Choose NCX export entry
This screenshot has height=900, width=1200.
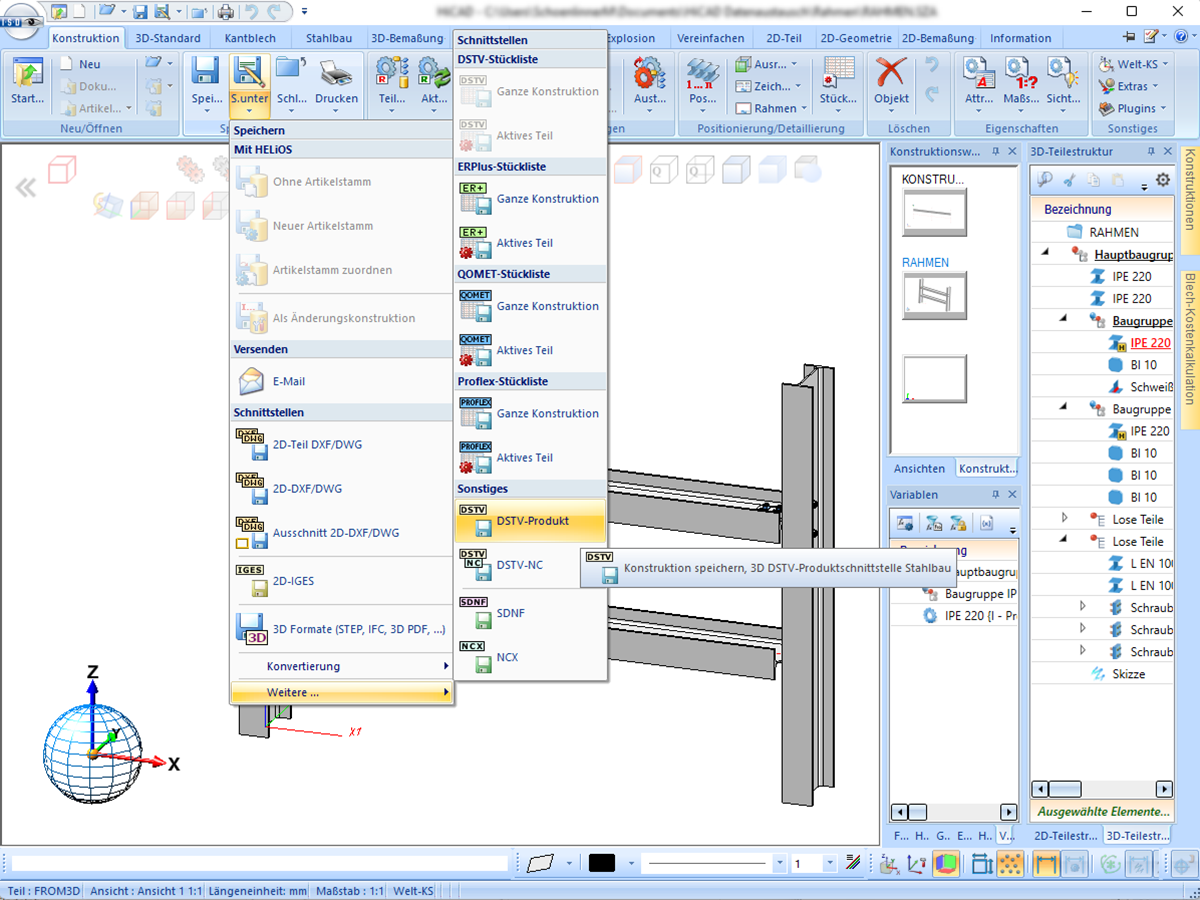click(531, 657)
